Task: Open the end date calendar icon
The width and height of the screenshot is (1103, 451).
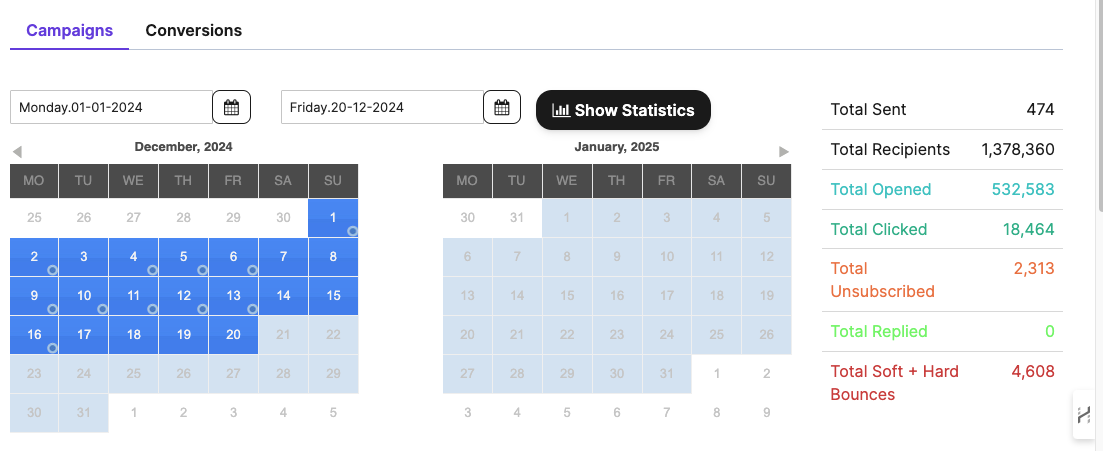Action: (x=502, y=107)
